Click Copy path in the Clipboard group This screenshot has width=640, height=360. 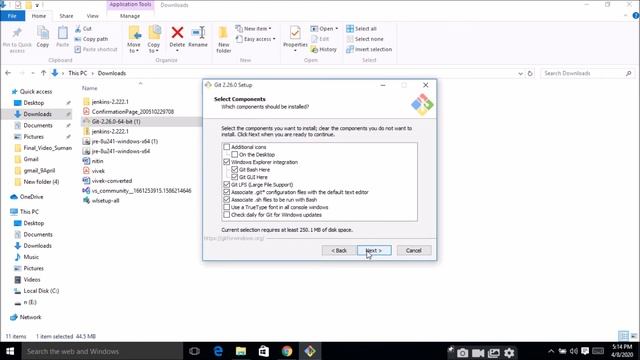[91, 39]
